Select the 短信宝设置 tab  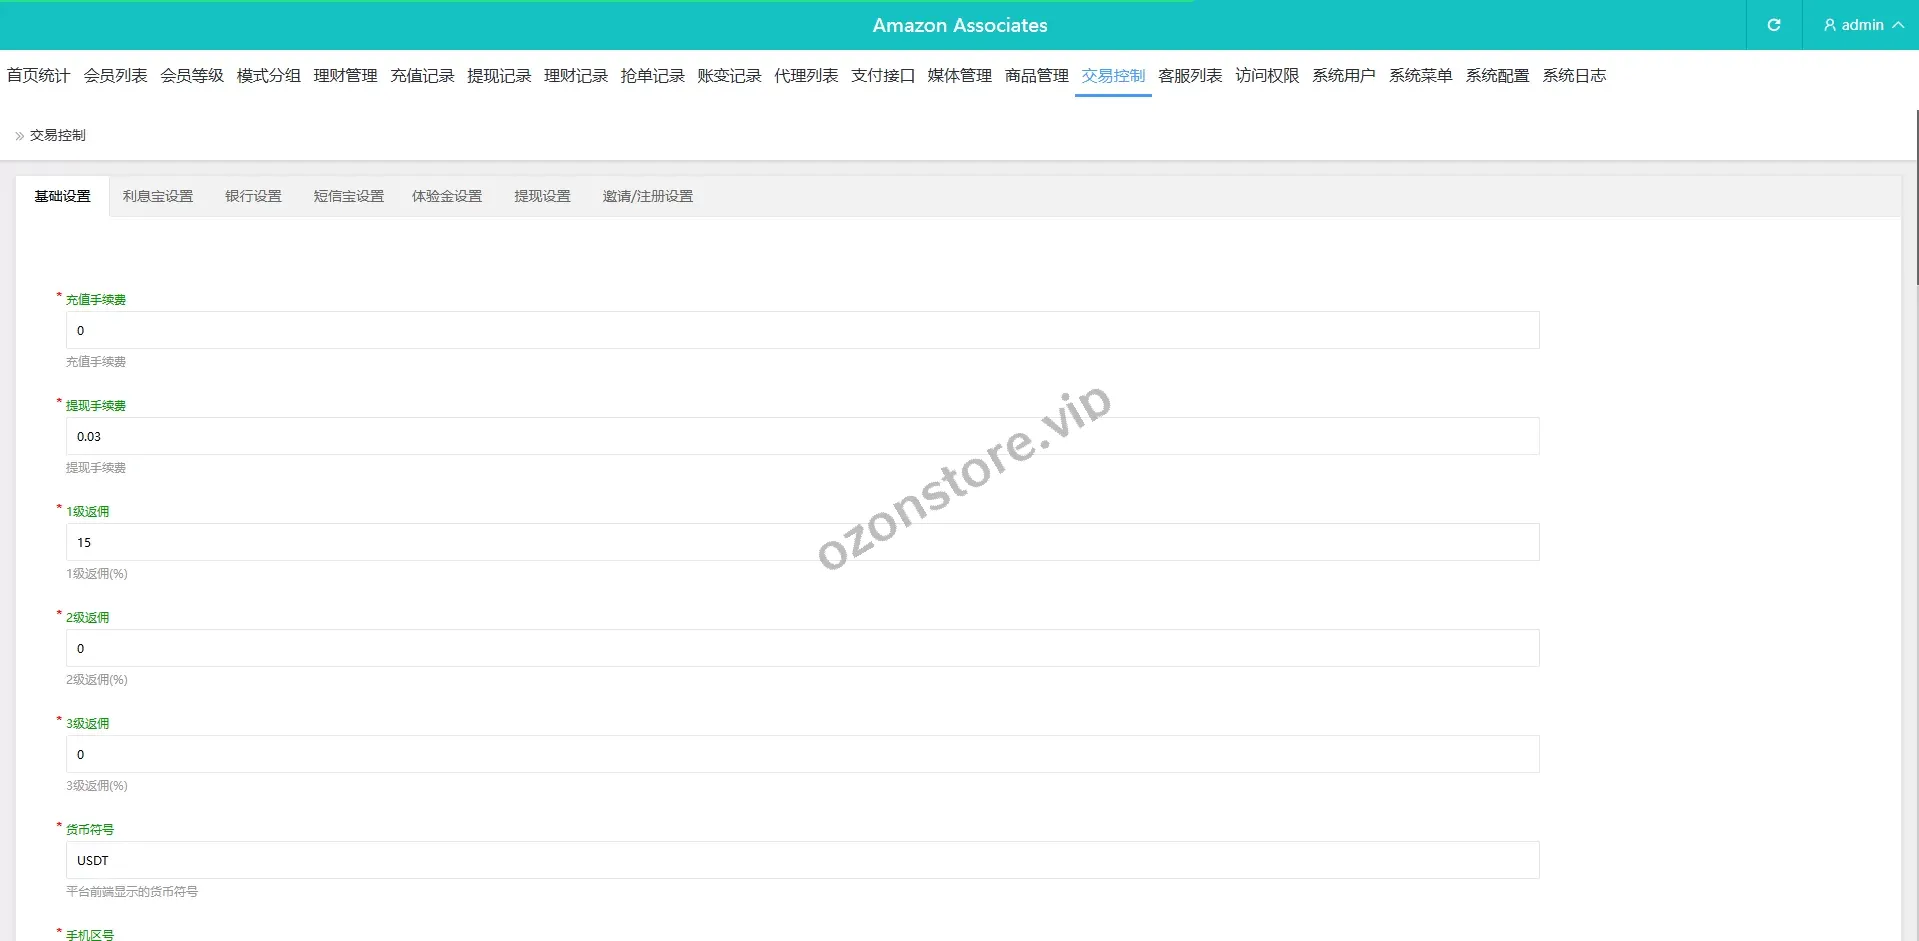coord(348,197)
